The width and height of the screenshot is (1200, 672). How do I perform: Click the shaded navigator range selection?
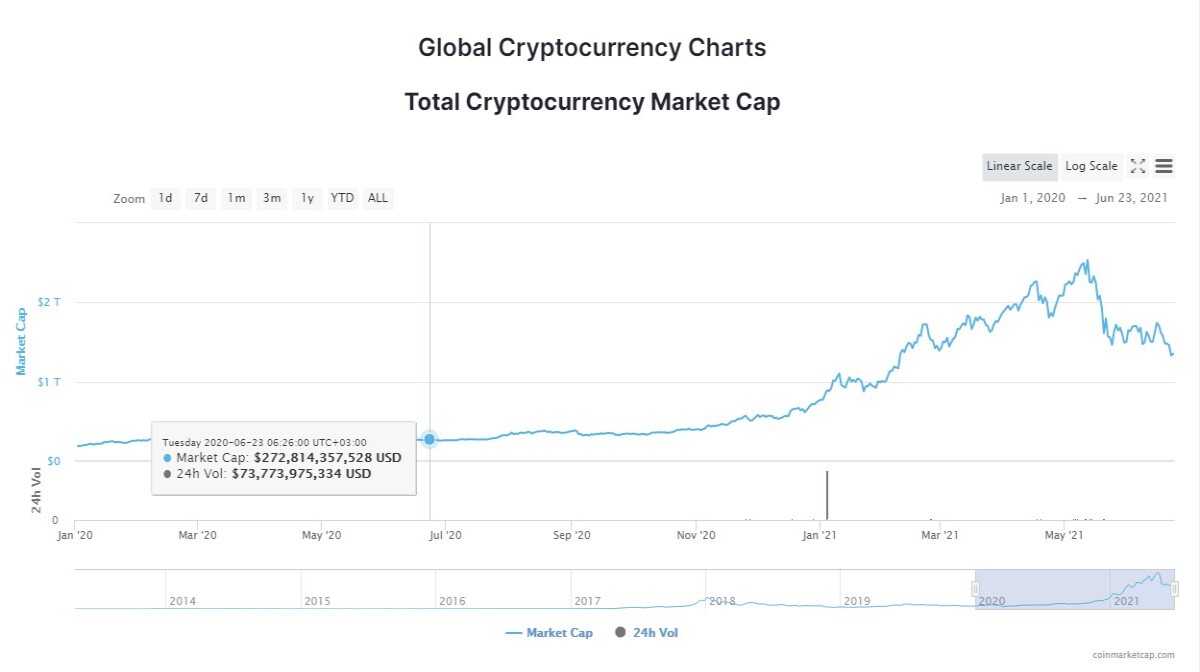point(1075,589)
